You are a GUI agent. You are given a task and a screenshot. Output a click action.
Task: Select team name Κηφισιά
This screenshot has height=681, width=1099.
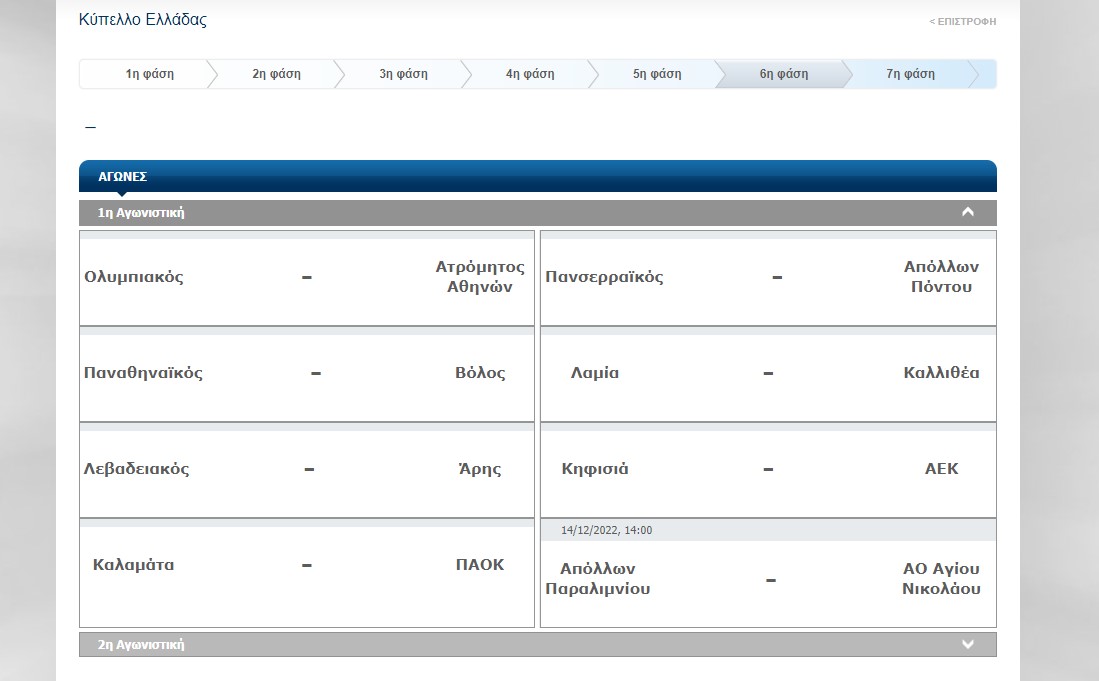point(594,469)
